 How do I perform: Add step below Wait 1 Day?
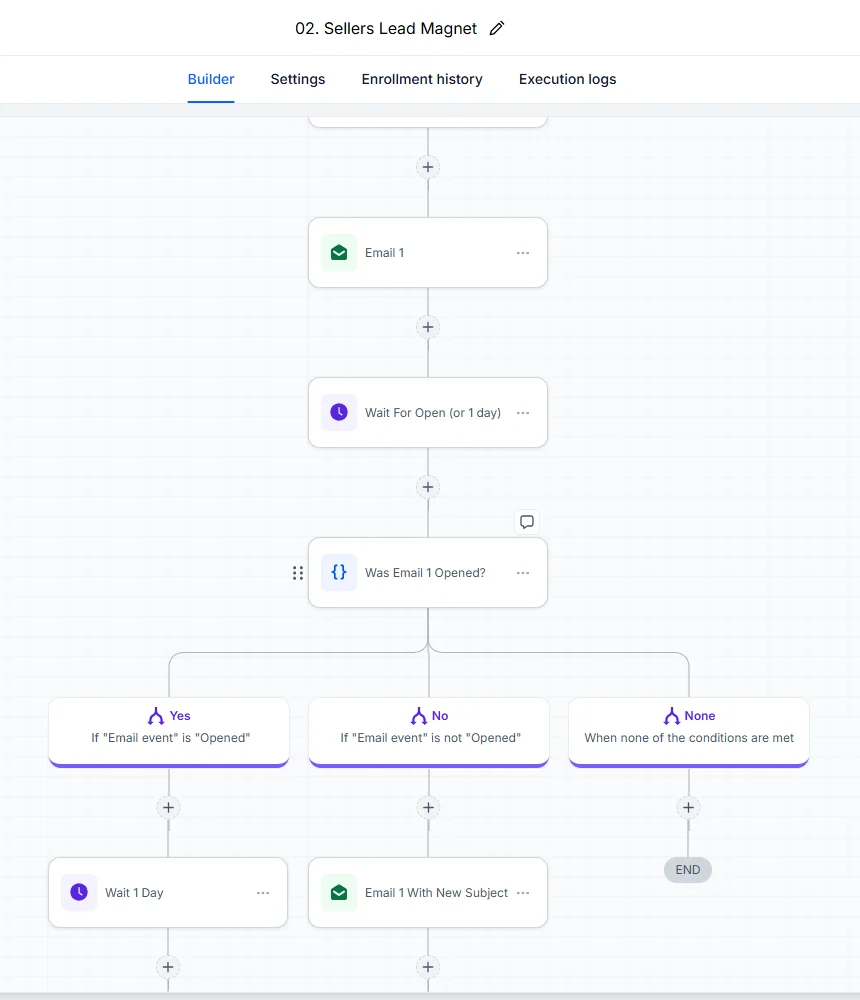[168, 967]
